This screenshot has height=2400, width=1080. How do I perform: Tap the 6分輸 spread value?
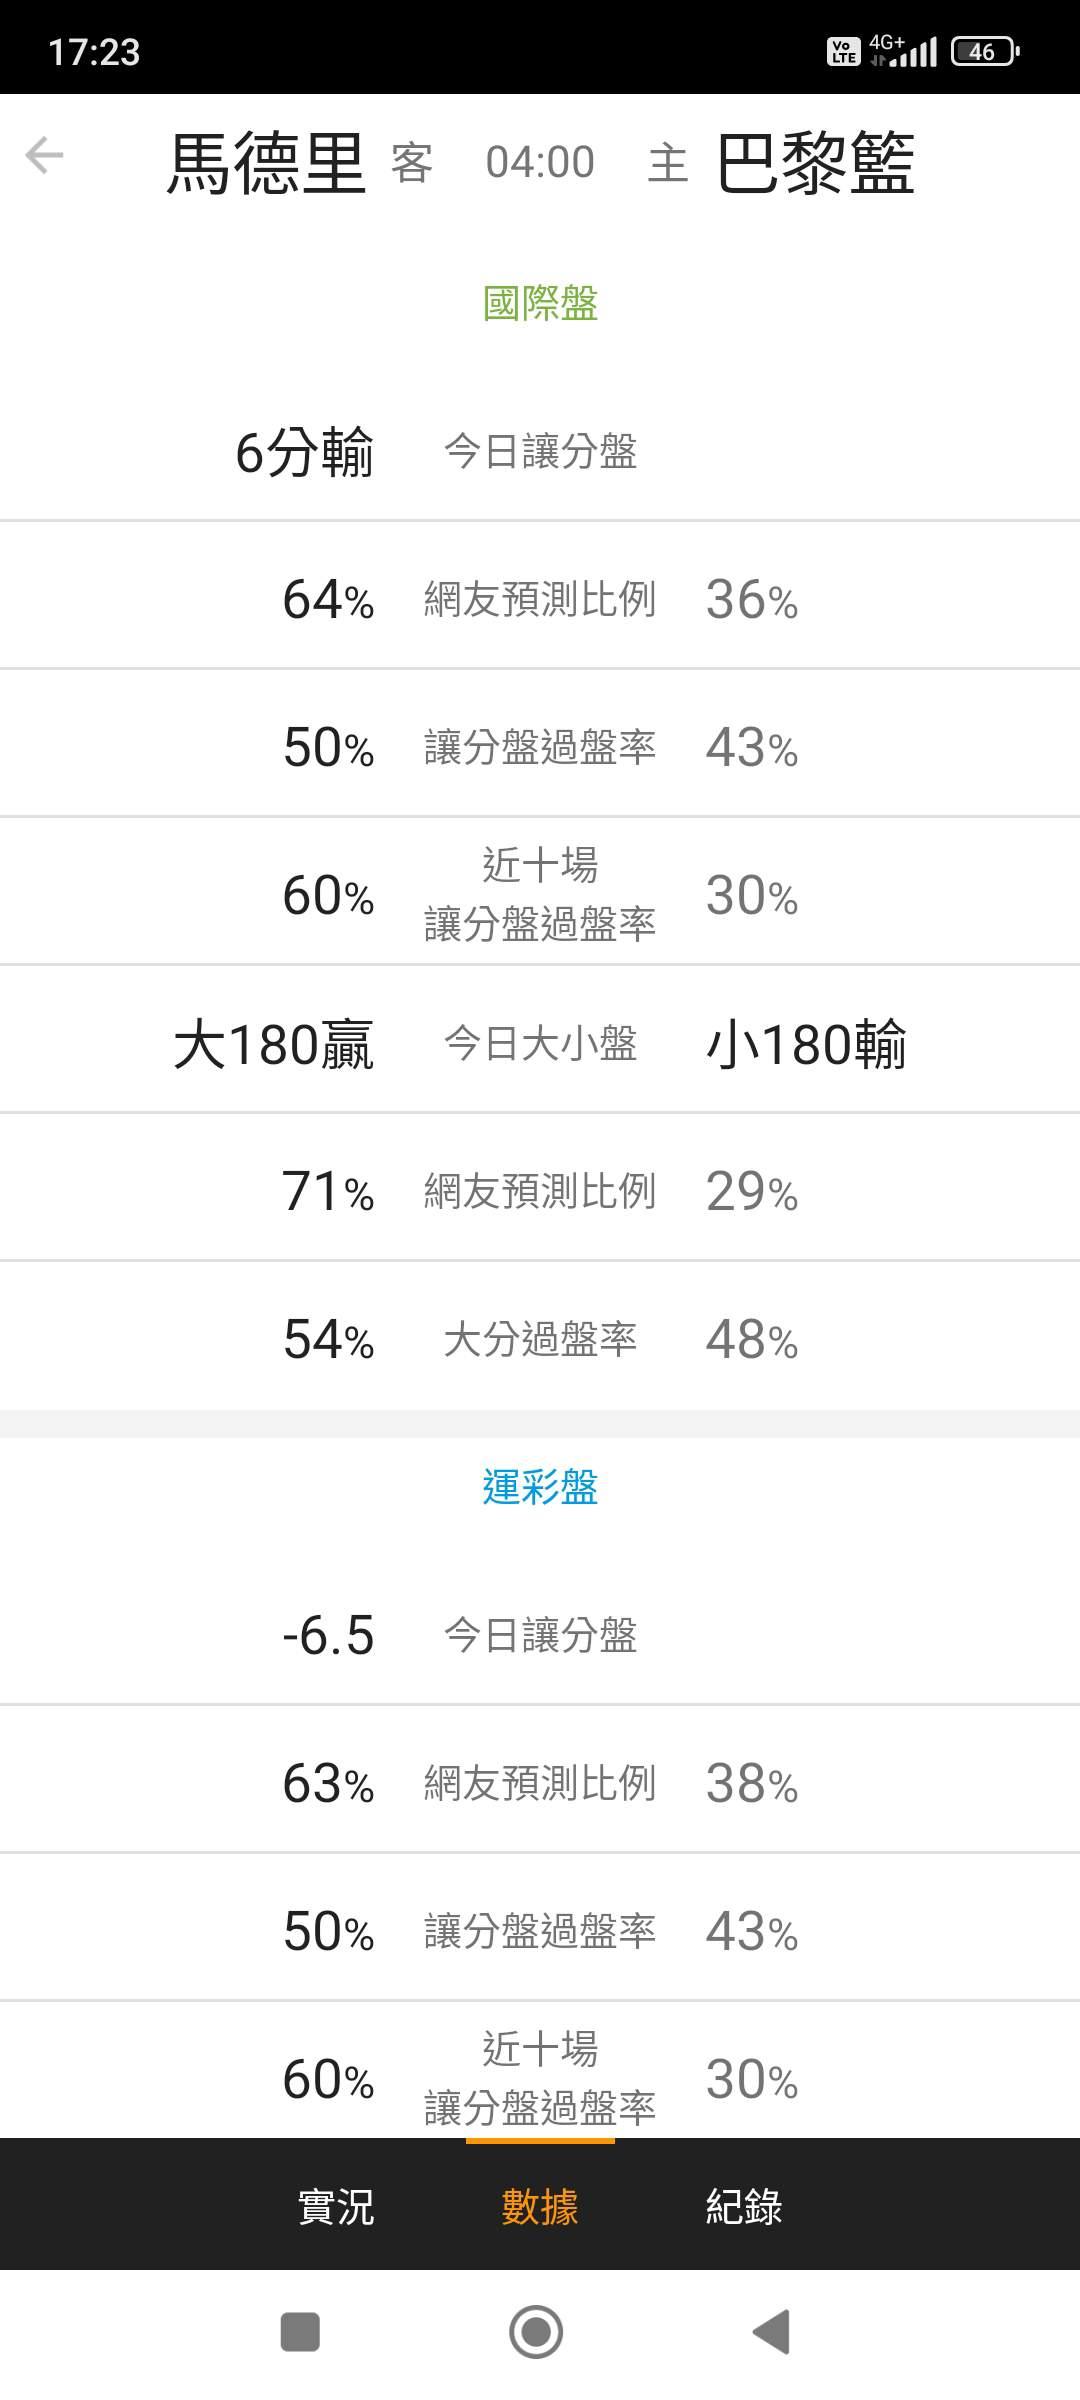coord(305,451)
